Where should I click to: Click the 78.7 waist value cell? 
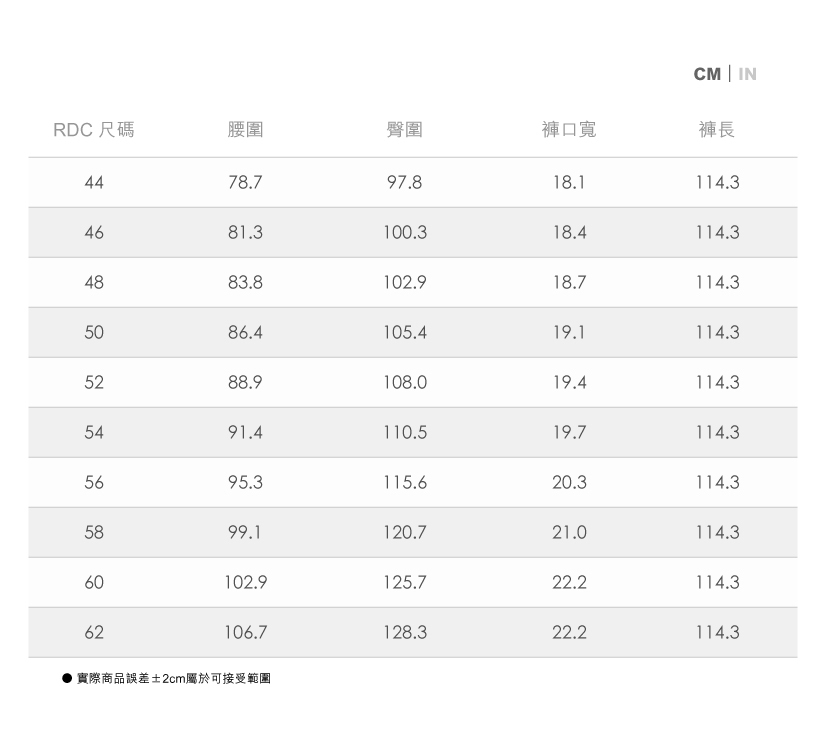click(245, 183)
